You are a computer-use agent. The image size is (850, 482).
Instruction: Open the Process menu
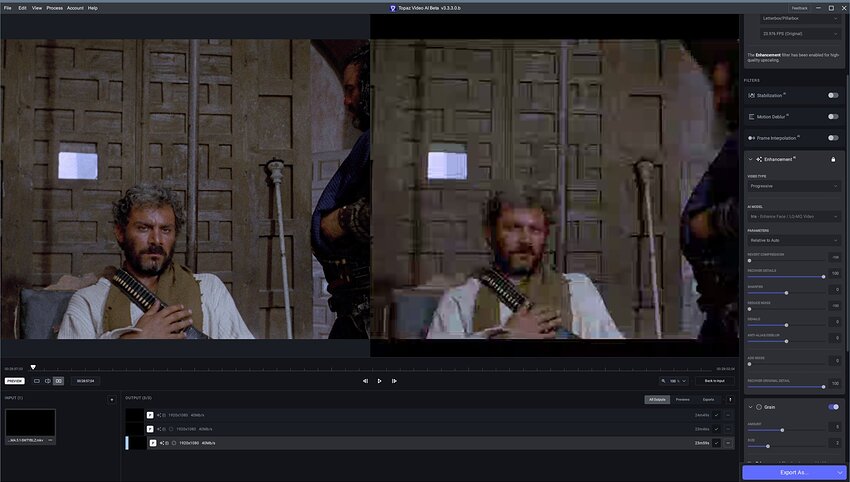click(x=54, y=8)
